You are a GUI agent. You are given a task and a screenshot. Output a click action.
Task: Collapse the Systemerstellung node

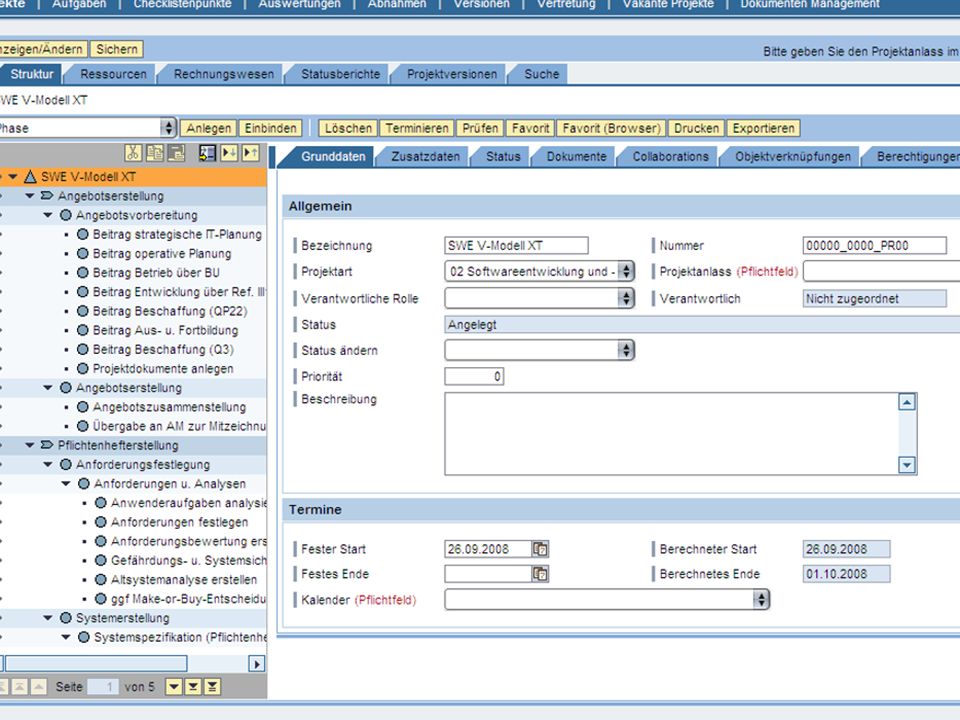coord(48,618)
